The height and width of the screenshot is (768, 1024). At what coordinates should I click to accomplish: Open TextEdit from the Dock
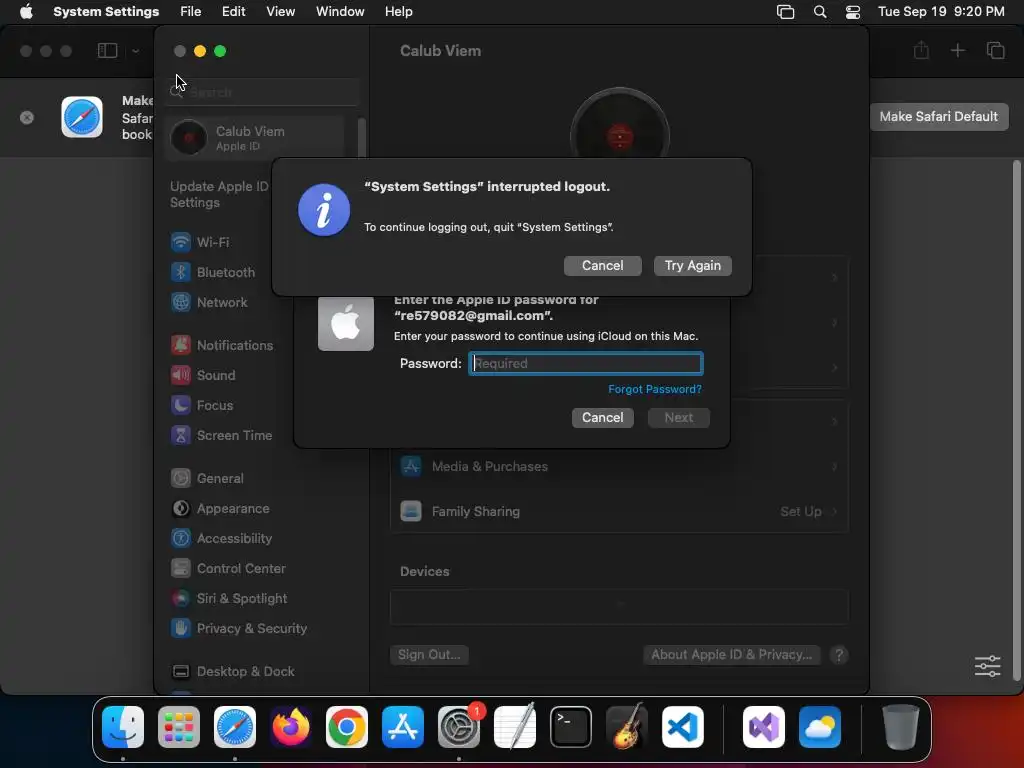pyautogui.click(x=515, y=726)
